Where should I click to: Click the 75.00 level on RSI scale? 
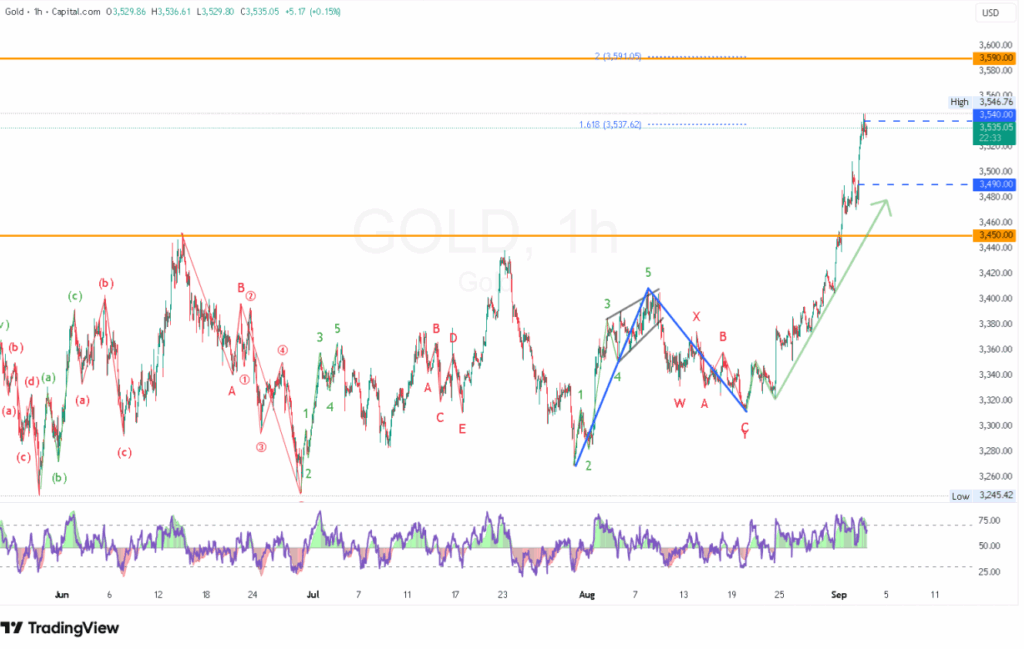point(990,521)
